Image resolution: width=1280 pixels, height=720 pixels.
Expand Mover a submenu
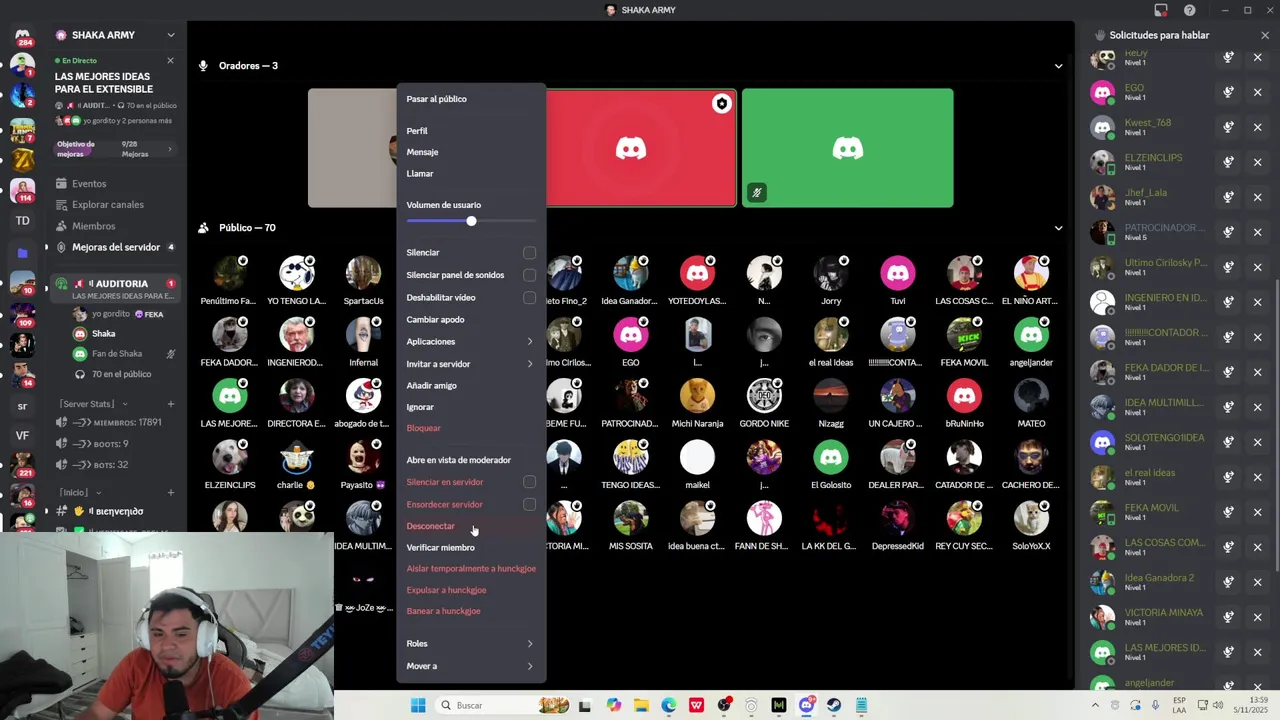coord(470,666)
